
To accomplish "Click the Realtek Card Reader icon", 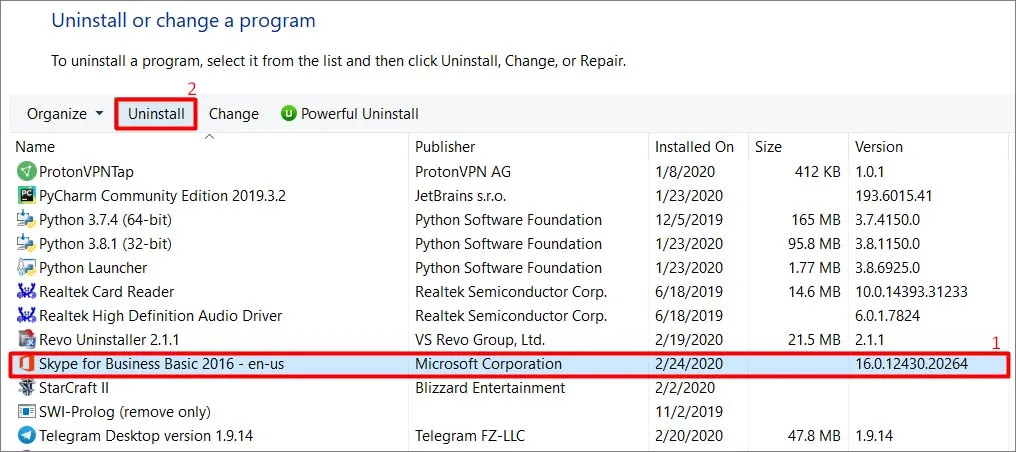I will pyautogui.click(x=25, y=291).
